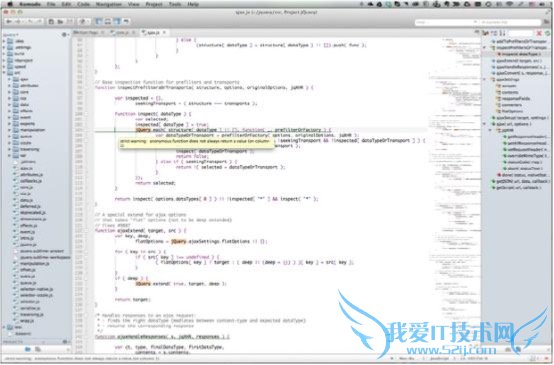This screenshot has width=554, height=365.
Task: Select the ajax.js editor tab
Action: (152, 33)
